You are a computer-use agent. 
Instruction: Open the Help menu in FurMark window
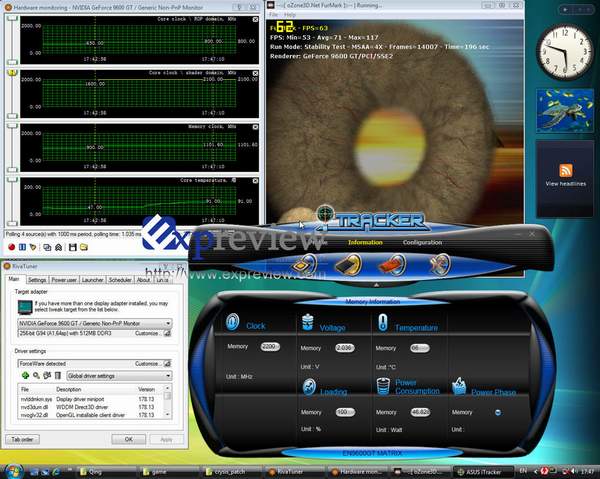(x=290, y=15)
